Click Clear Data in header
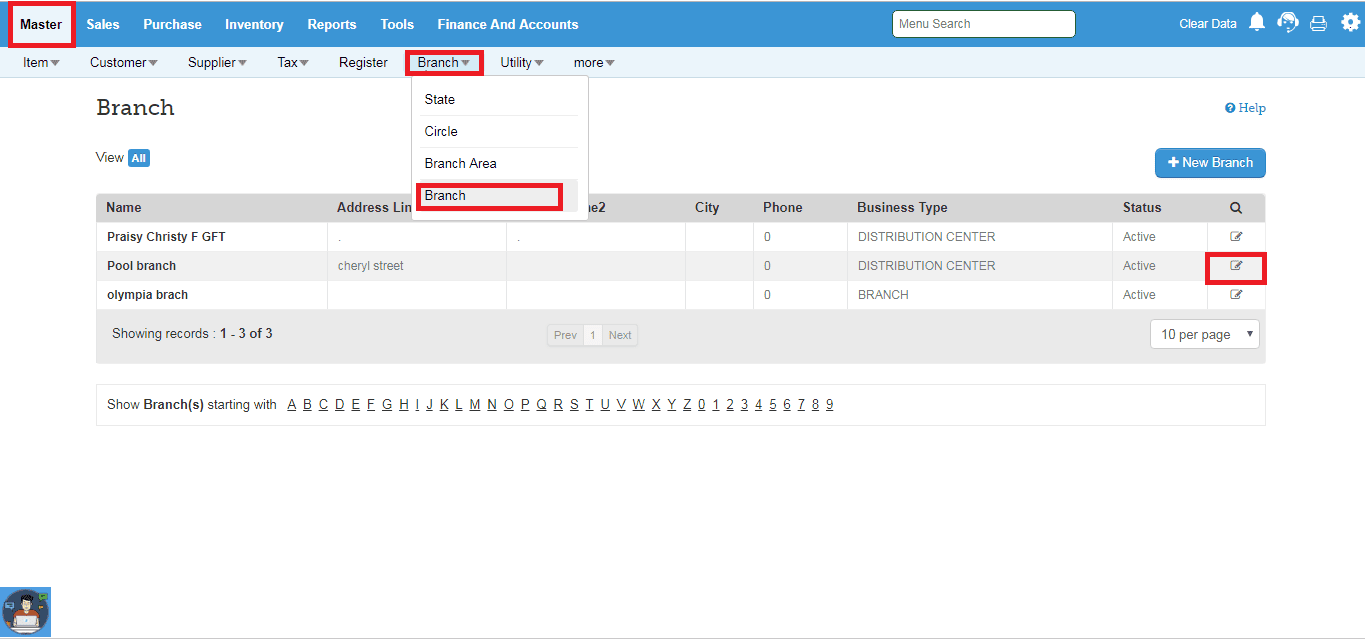This screenshot has width=1365, height=639. tap(1208, 24)
